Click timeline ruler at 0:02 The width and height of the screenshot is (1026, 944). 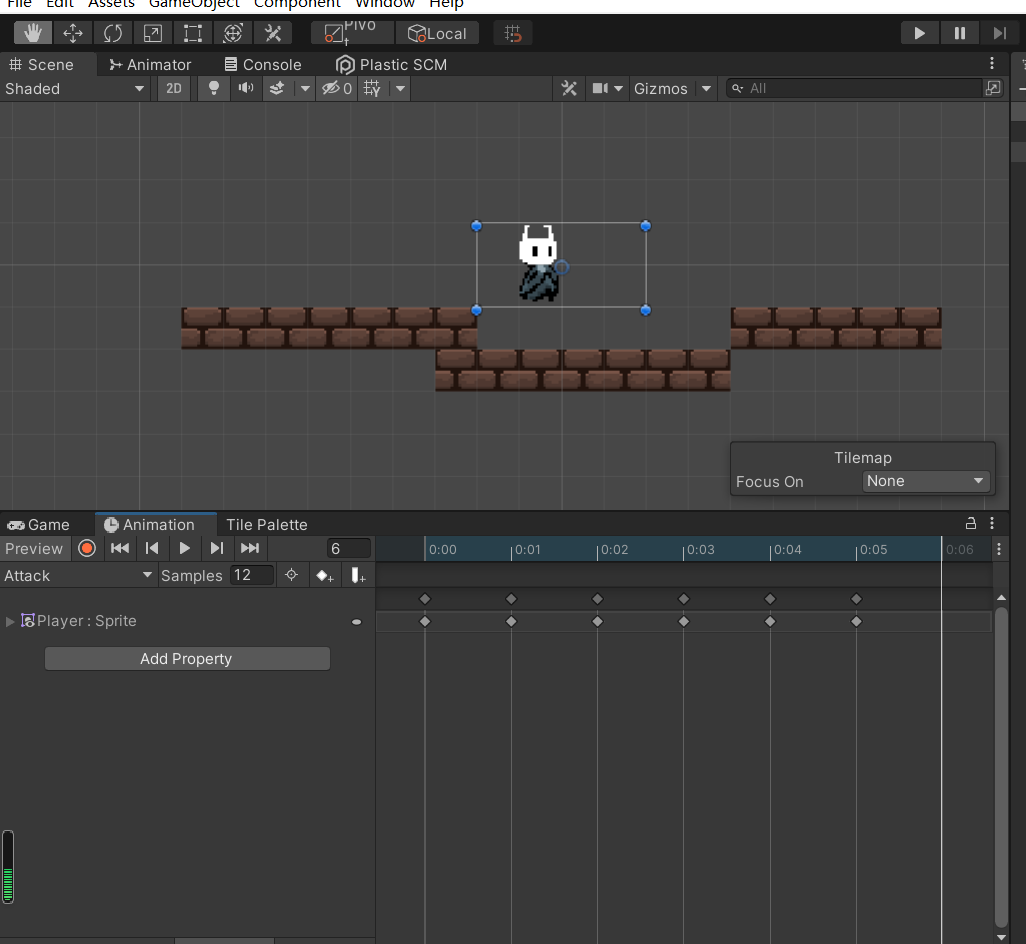coord(597,550)
